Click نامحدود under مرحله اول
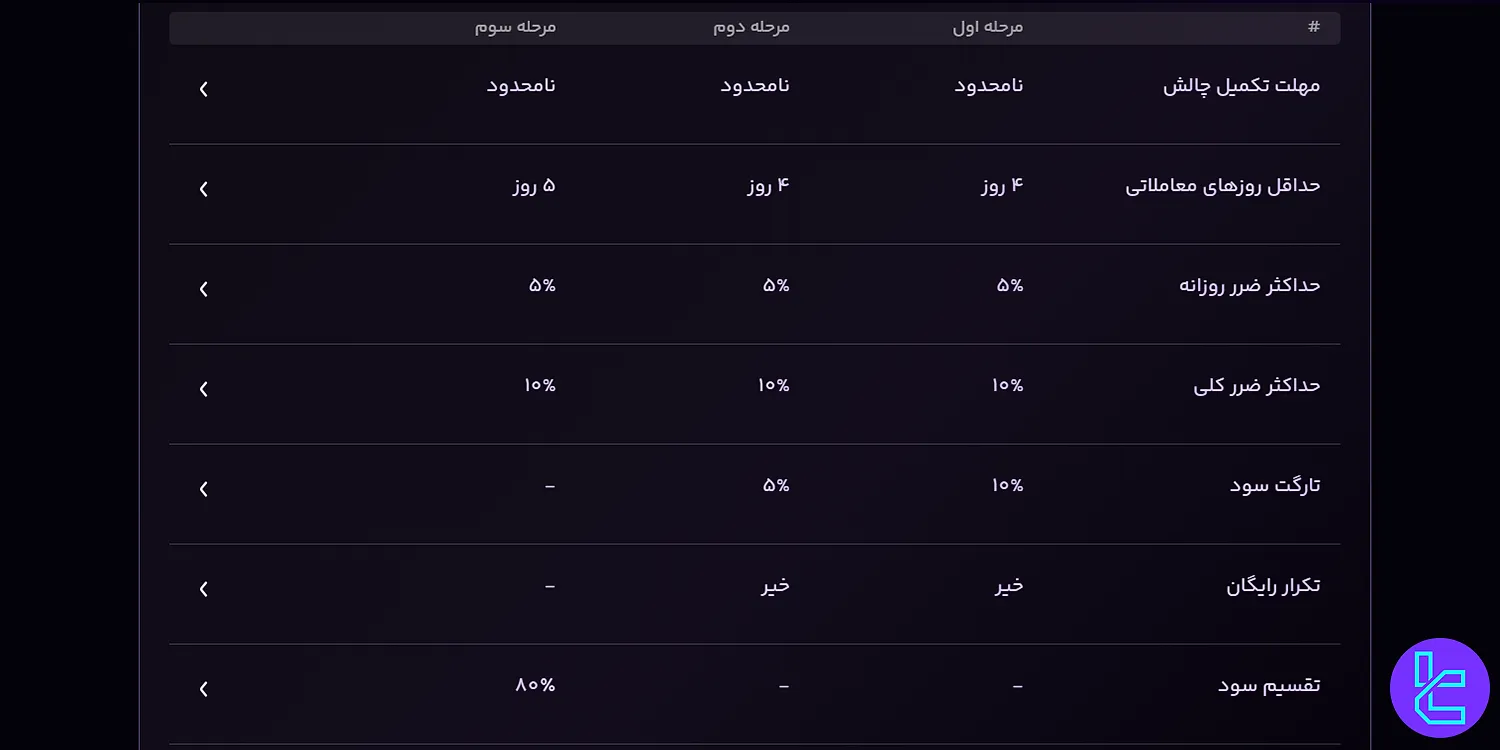Screen dimensions: 1500x750 pos(986,85)
